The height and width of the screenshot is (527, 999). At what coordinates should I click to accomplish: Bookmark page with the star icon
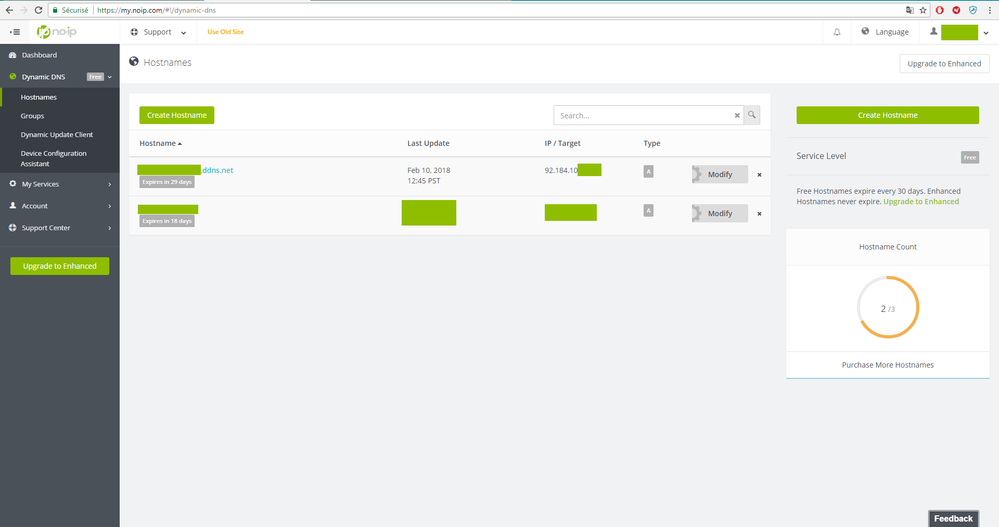921,9
